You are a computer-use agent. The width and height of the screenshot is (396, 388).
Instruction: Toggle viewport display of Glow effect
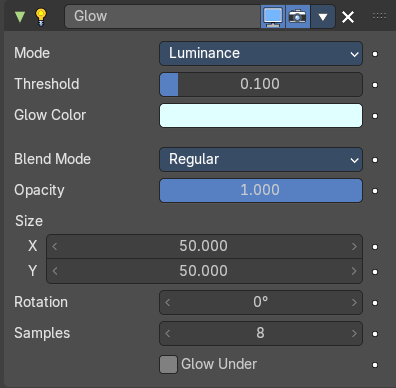click(x=273, y=16)
